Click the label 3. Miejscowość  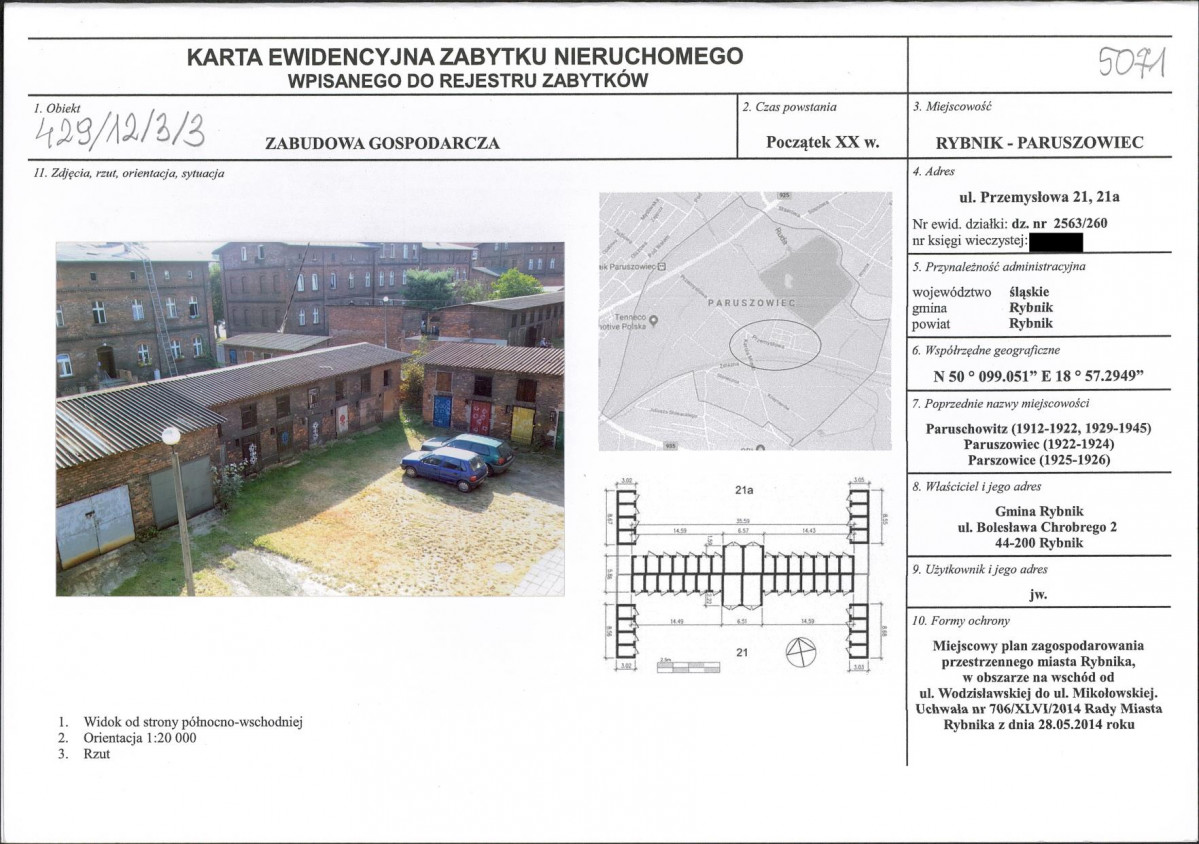pyautogui.click(x=952, y=106)
